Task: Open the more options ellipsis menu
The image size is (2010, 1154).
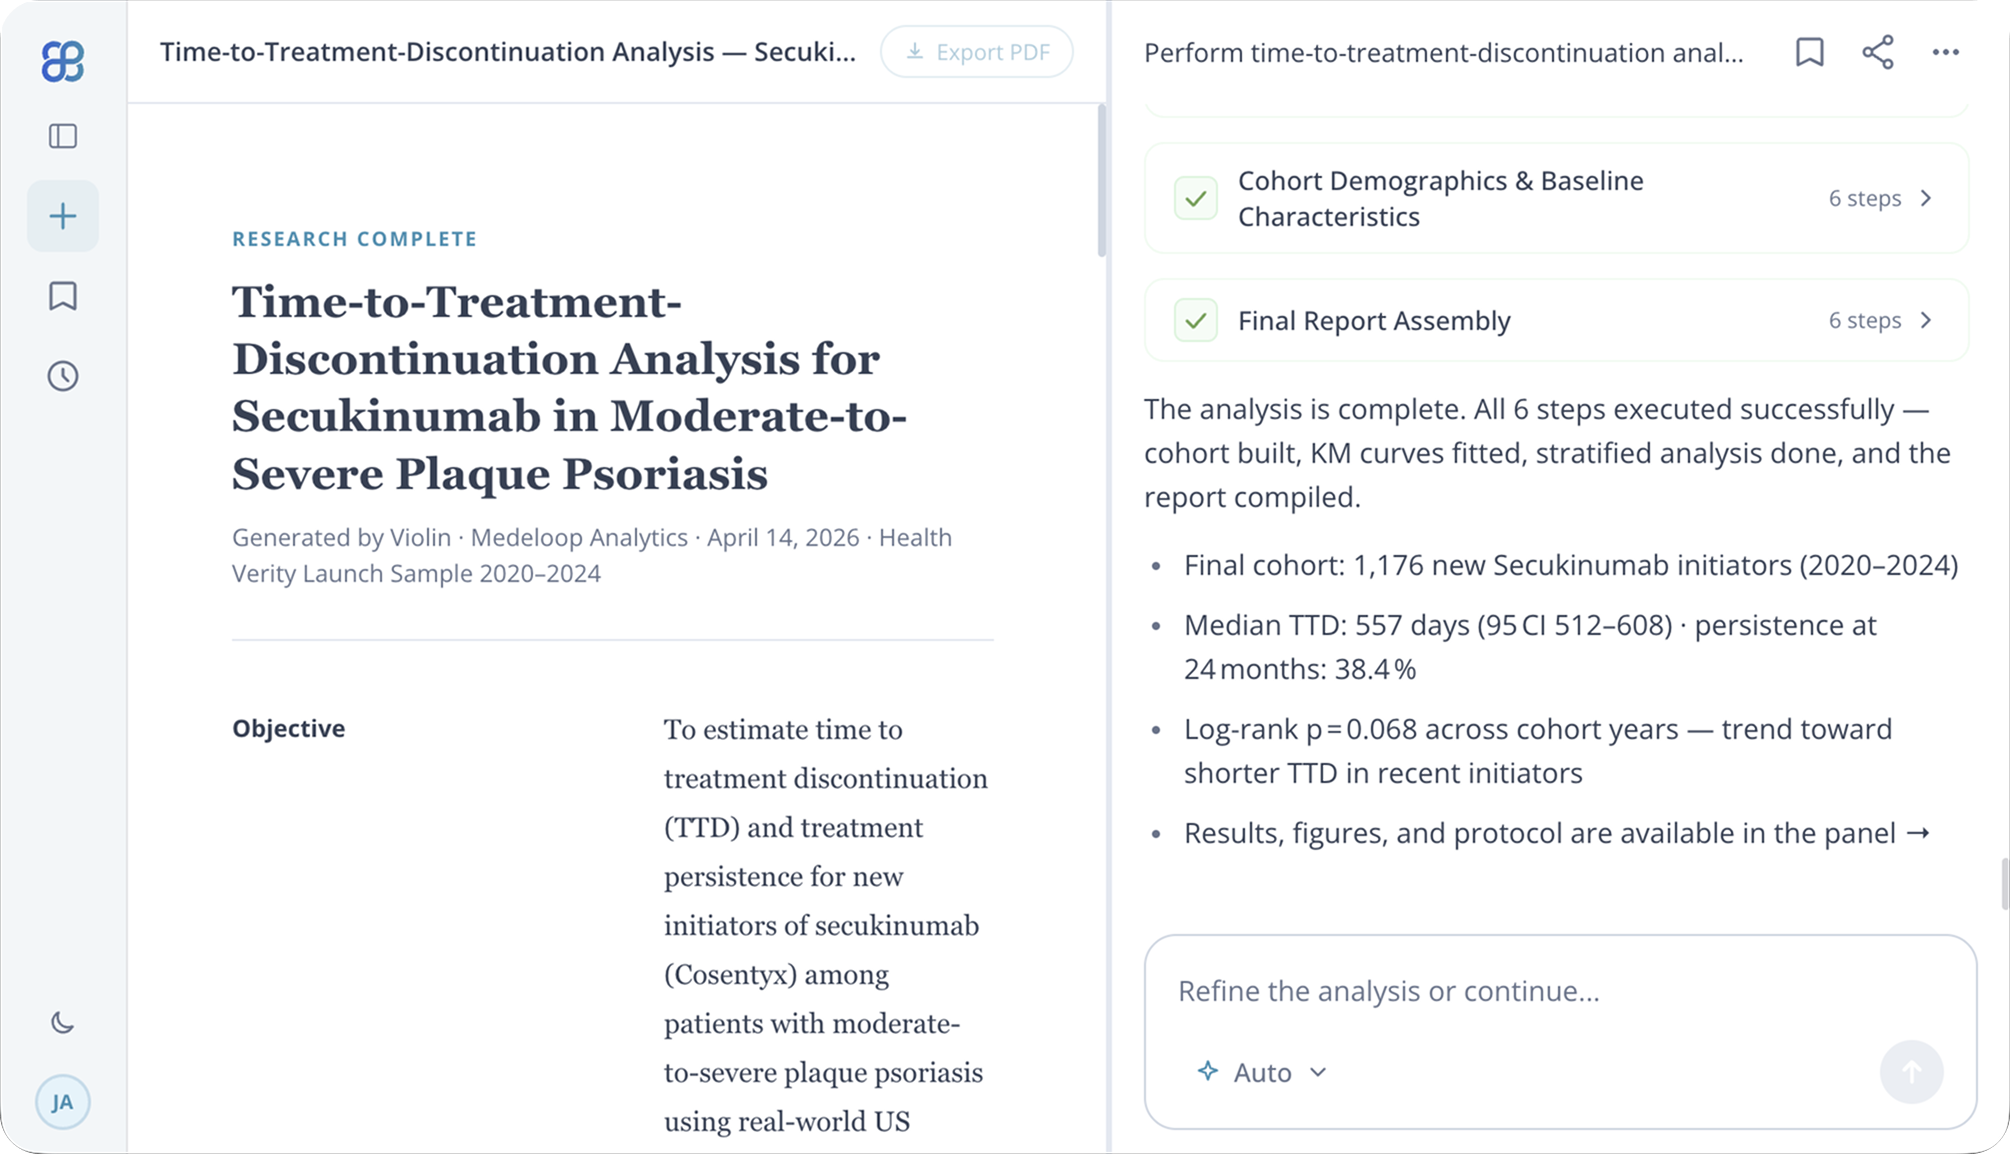Action: click(x=1946, y=52)
